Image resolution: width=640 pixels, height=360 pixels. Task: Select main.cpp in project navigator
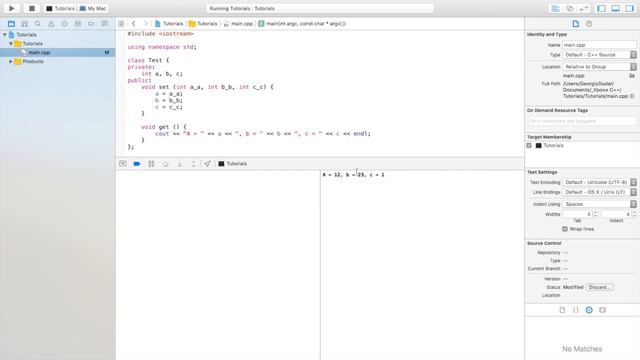click(x=58, y=52)
